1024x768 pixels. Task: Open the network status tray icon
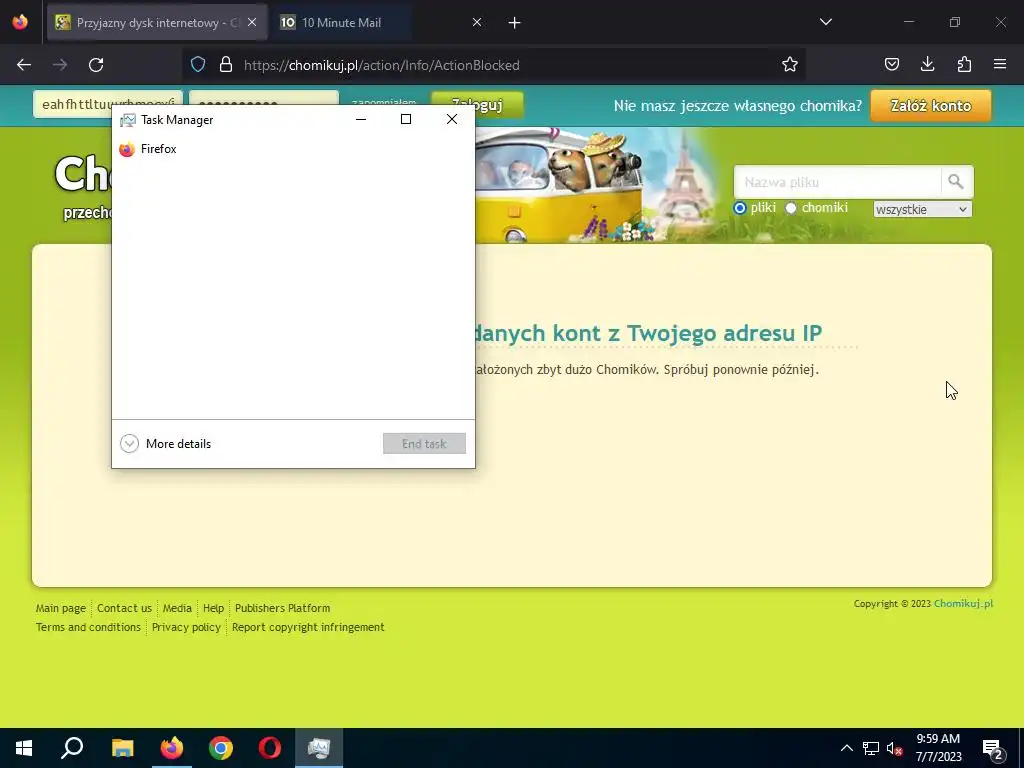point(871,748)
